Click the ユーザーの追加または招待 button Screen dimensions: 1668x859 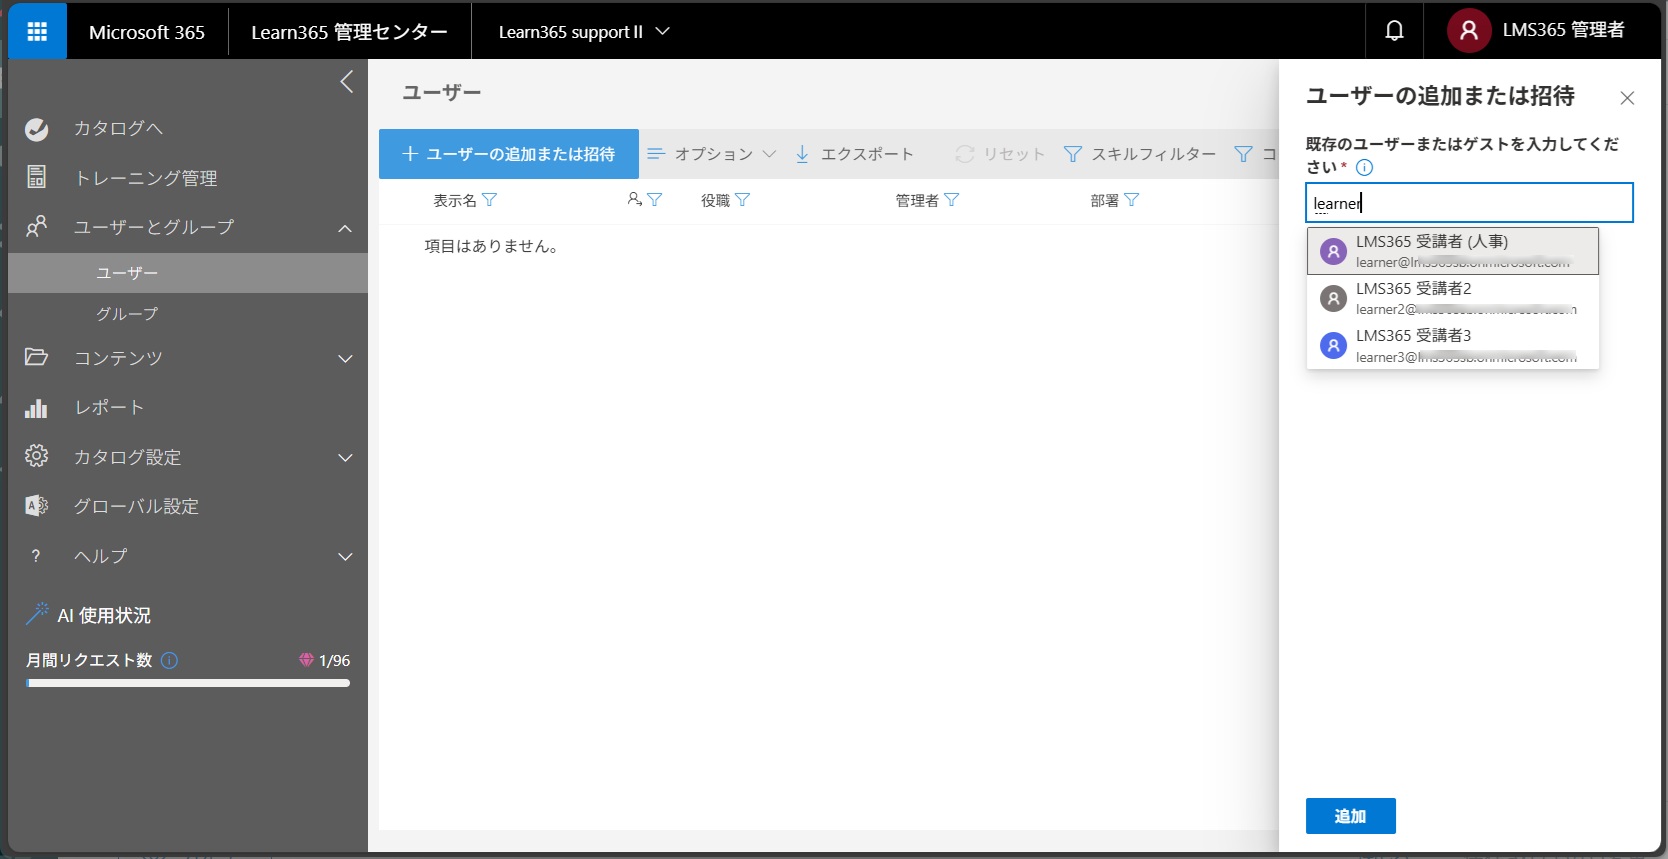(x=509, y=154)
